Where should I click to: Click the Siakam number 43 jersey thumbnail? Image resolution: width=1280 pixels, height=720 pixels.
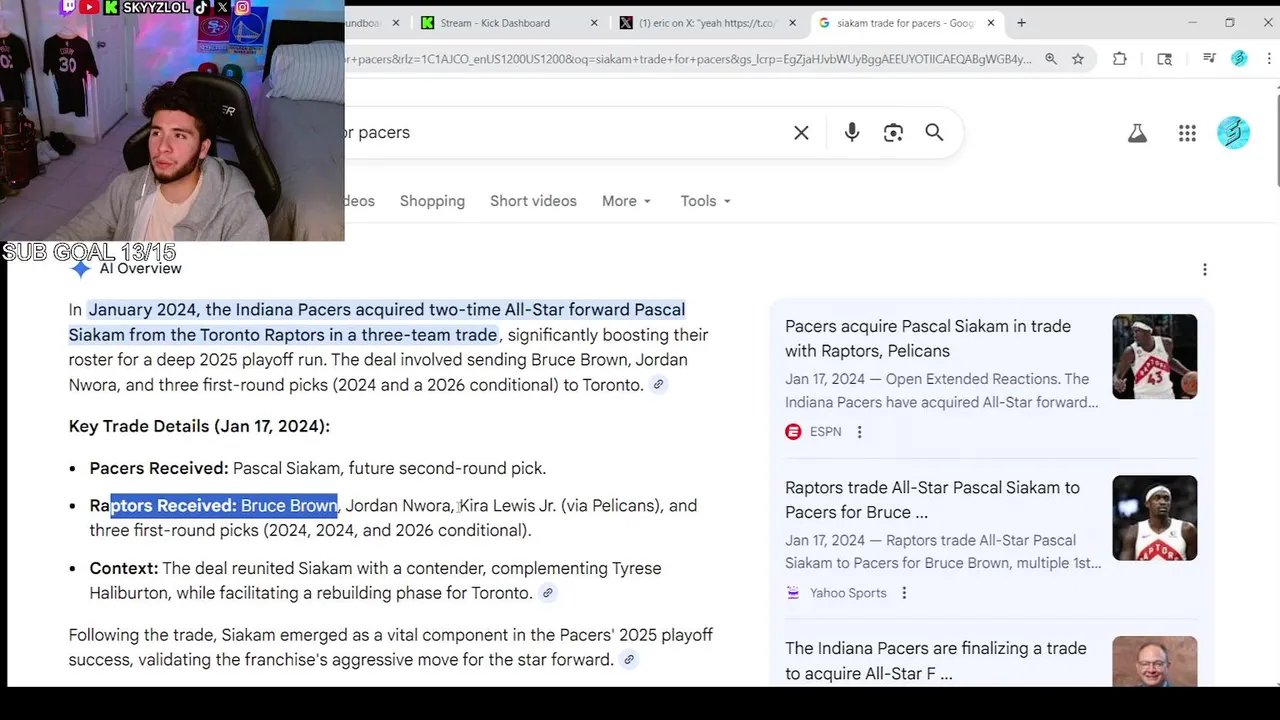click(1154, 357)
